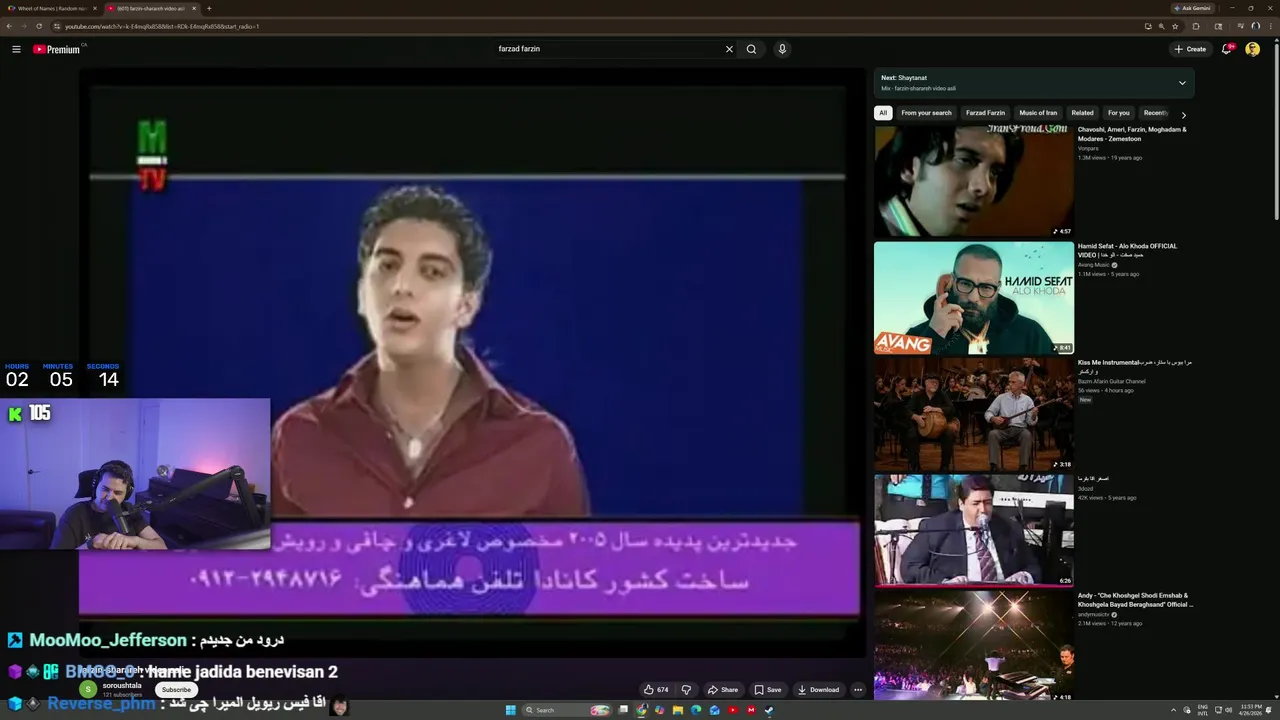The height and width of the screenshot is (720, 1280).
Task: Open Andy Che Khoshgel Shodi Emshab title
Action: 1135,600
